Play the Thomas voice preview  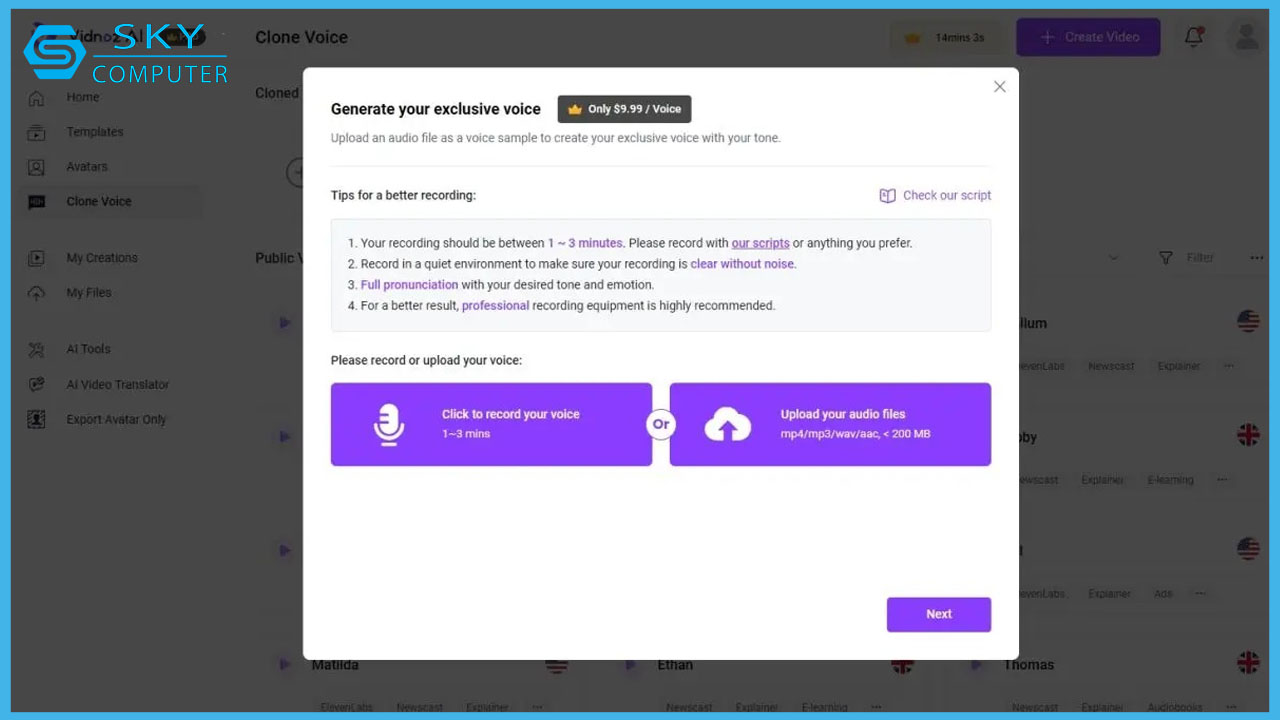coord(977,664)
